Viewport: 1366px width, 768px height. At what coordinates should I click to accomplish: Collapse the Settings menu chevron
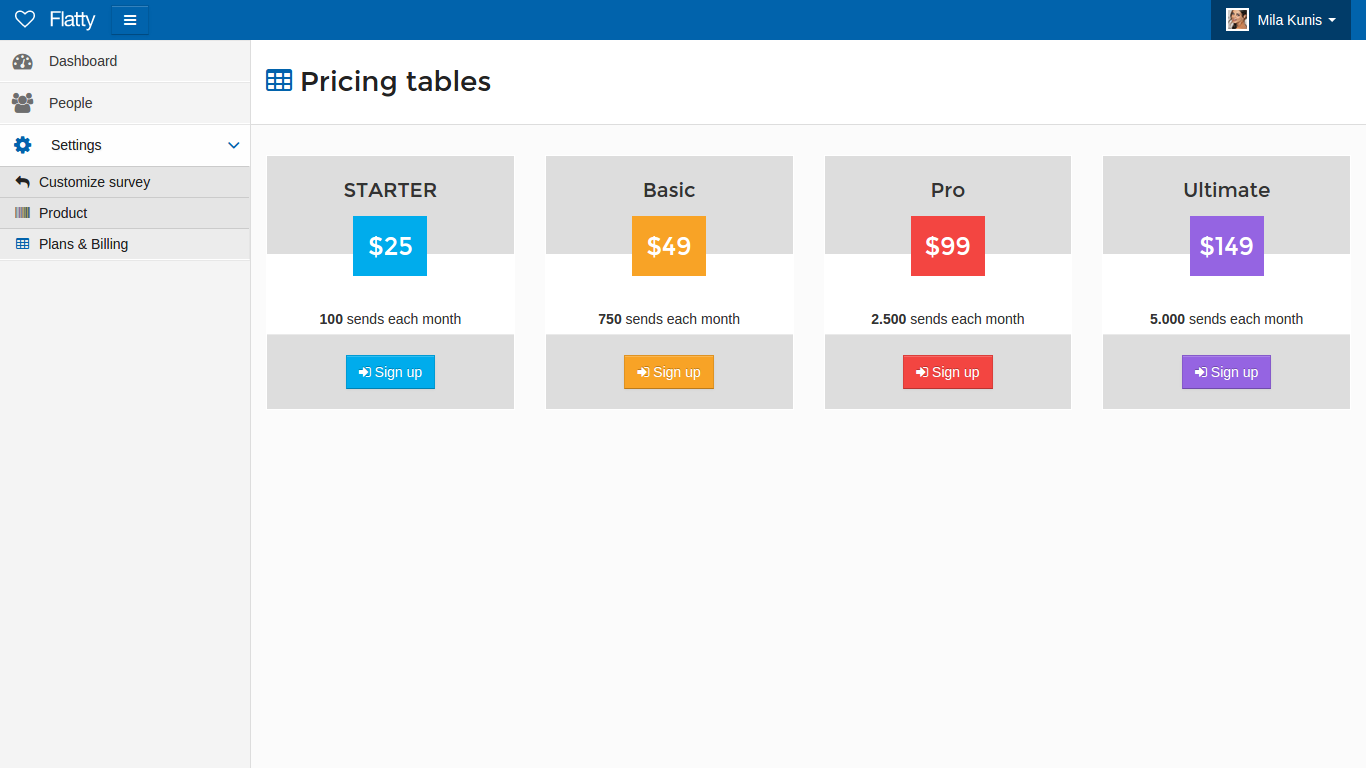point(234,145)
